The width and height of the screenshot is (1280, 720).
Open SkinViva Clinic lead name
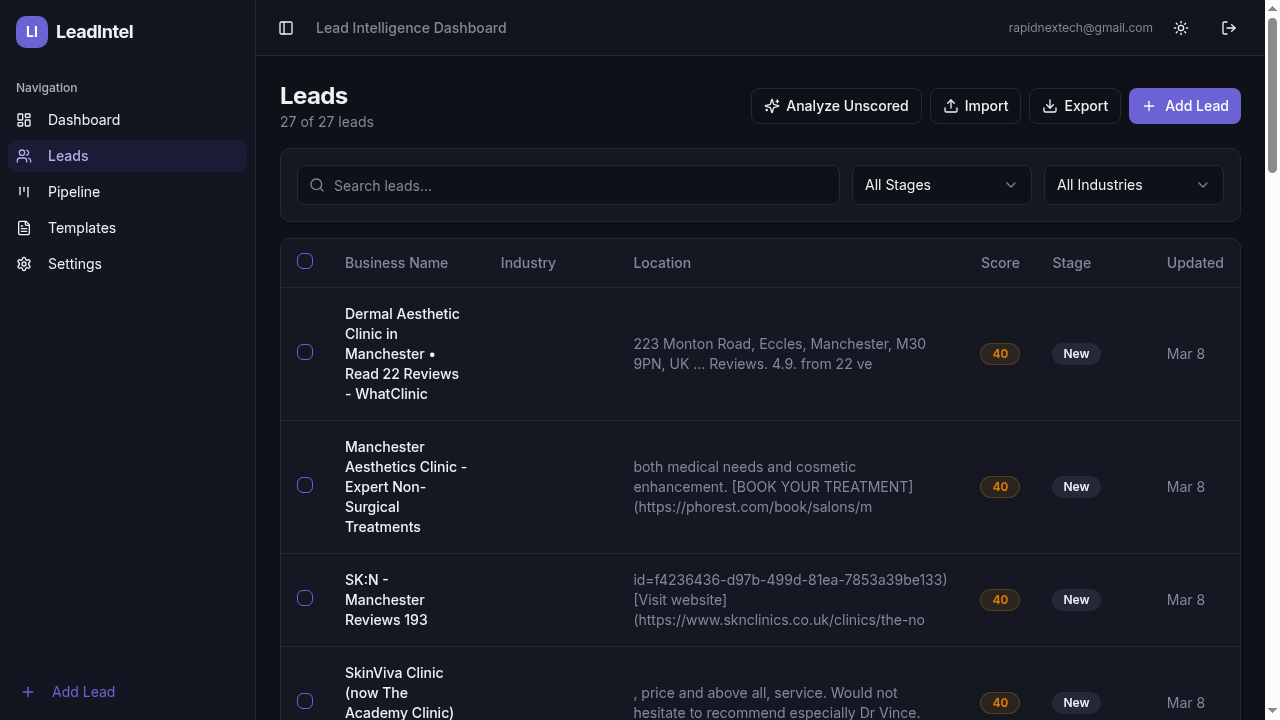pyautogui.click(x=399, y=693)
